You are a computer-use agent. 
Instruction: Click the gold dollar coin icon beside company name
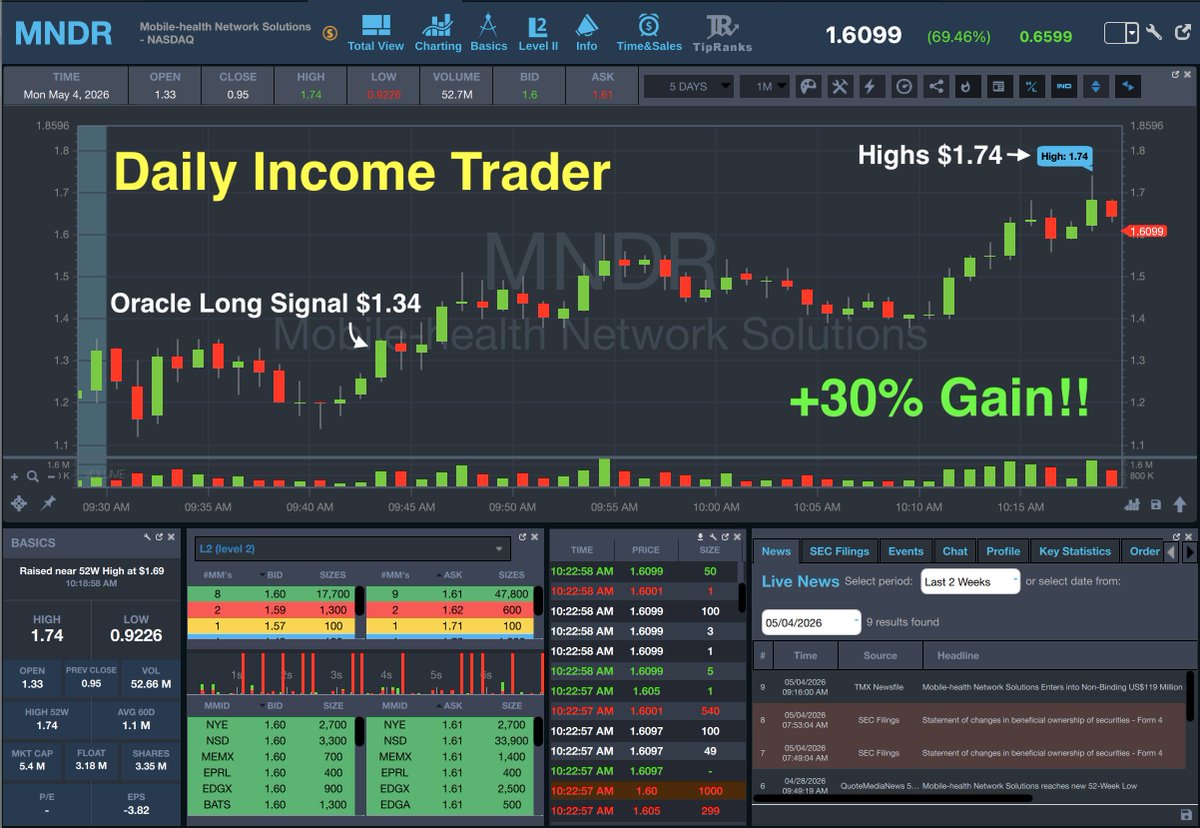point(330,32)
